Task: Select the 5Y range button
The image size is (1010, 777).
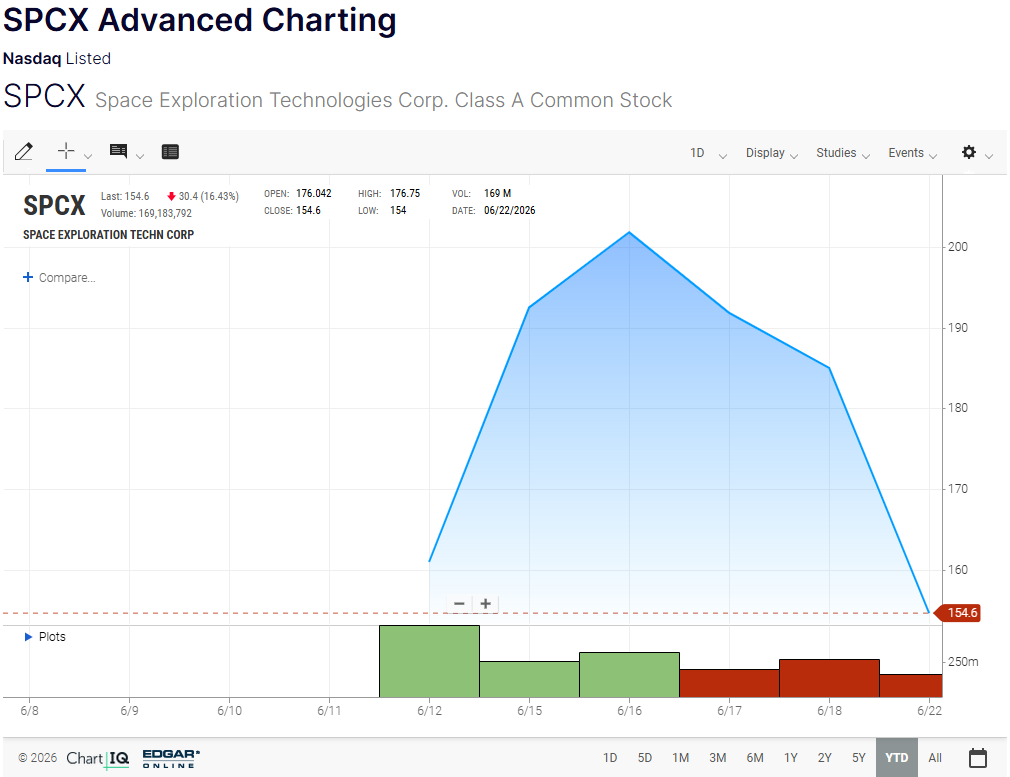Action: click(x=859, y=758)
